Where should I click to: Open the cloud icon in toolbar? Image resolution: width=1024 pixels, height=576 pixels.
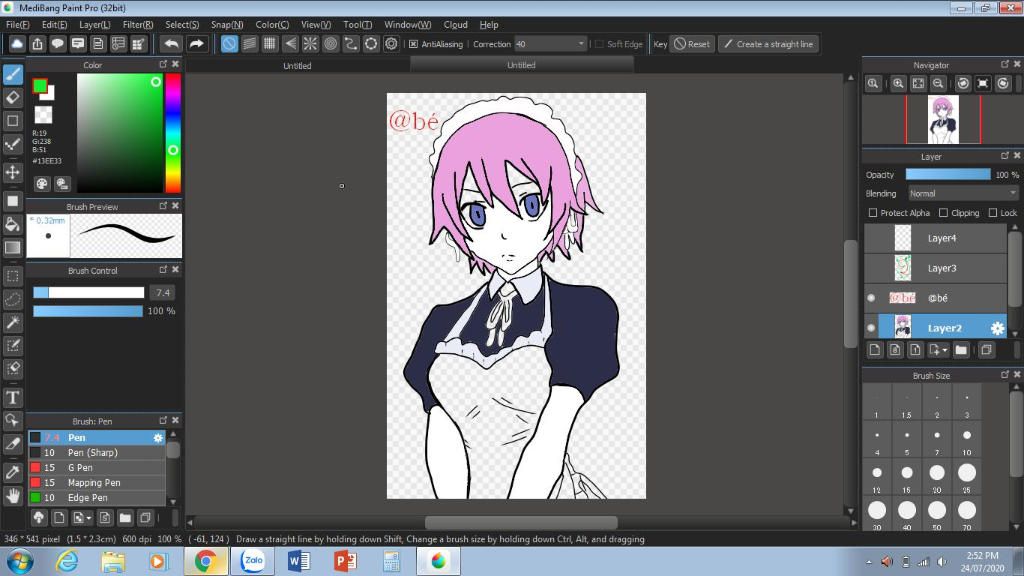(x=17, y=44)
